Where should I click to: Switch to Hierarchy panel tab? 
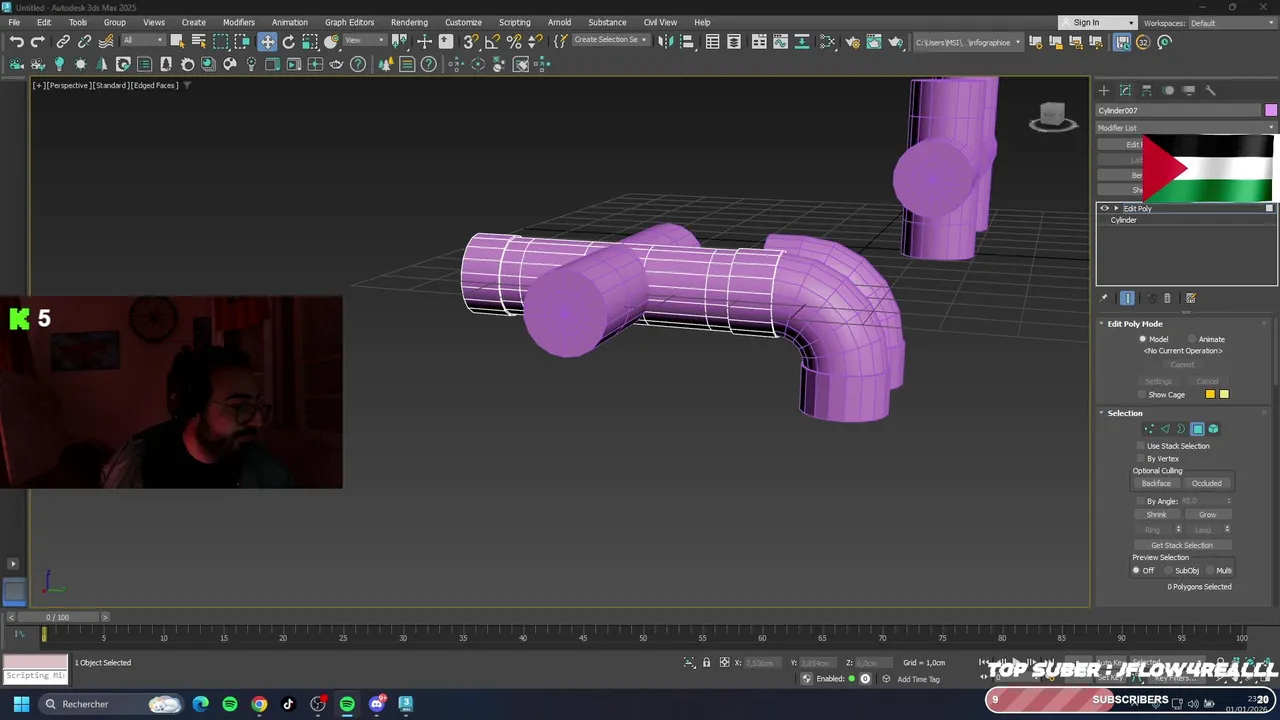pos(1147,90)
